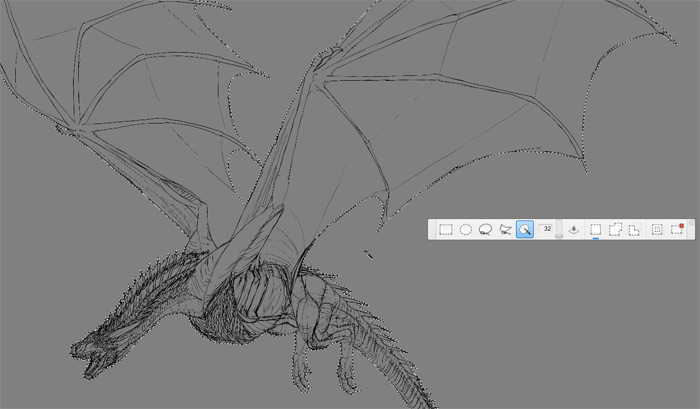The width and height of the screenshot is (700, 409).
Task: Click the Invert selection icon
Action: click(x=657, y=230)
